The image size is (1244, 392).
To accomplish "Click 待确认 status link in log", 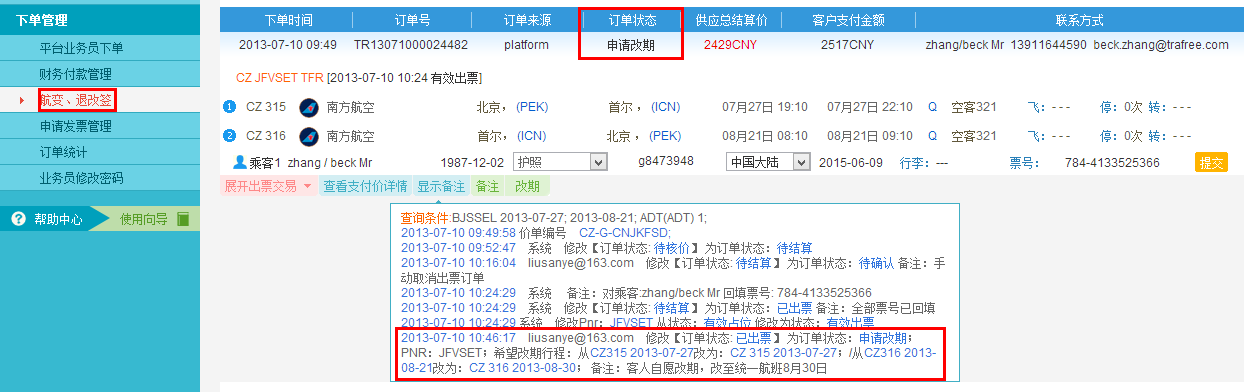I will point(877,263).
